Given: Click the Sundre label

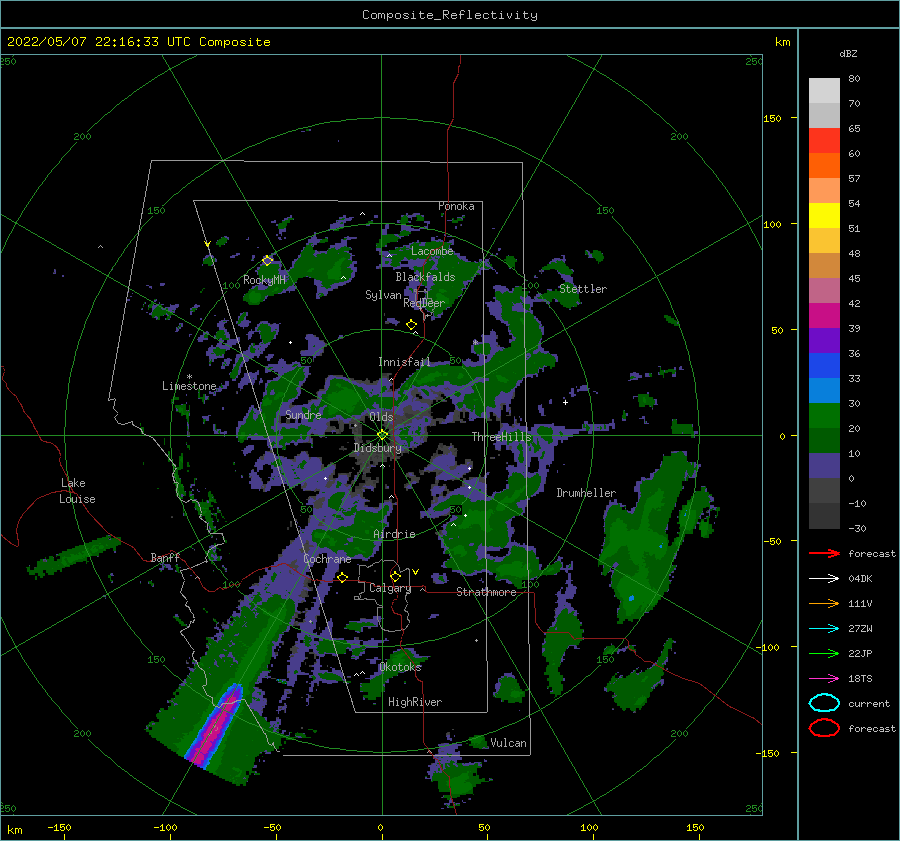Looking at the screenshot, I should [x=303, y=414].
